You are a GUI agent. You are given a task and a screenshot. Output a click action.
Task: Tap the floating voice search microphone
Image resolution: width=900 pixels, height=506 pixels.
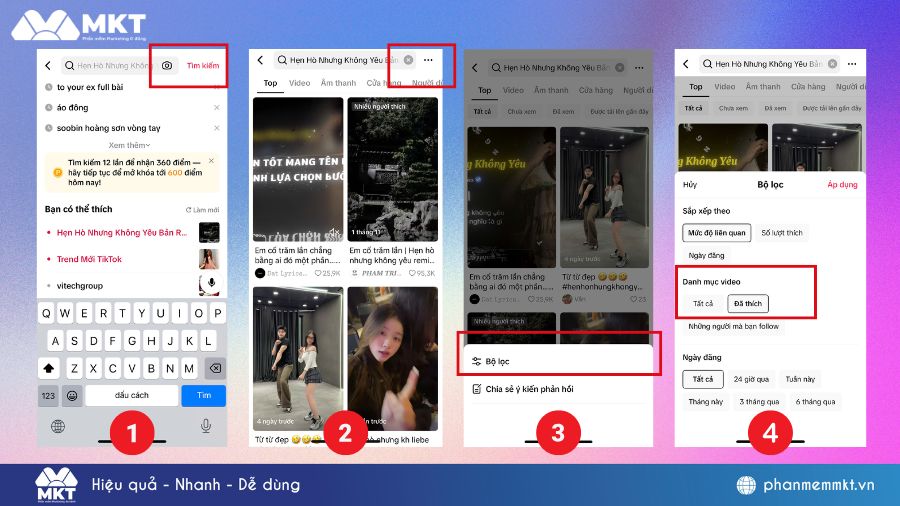[211, 283]
